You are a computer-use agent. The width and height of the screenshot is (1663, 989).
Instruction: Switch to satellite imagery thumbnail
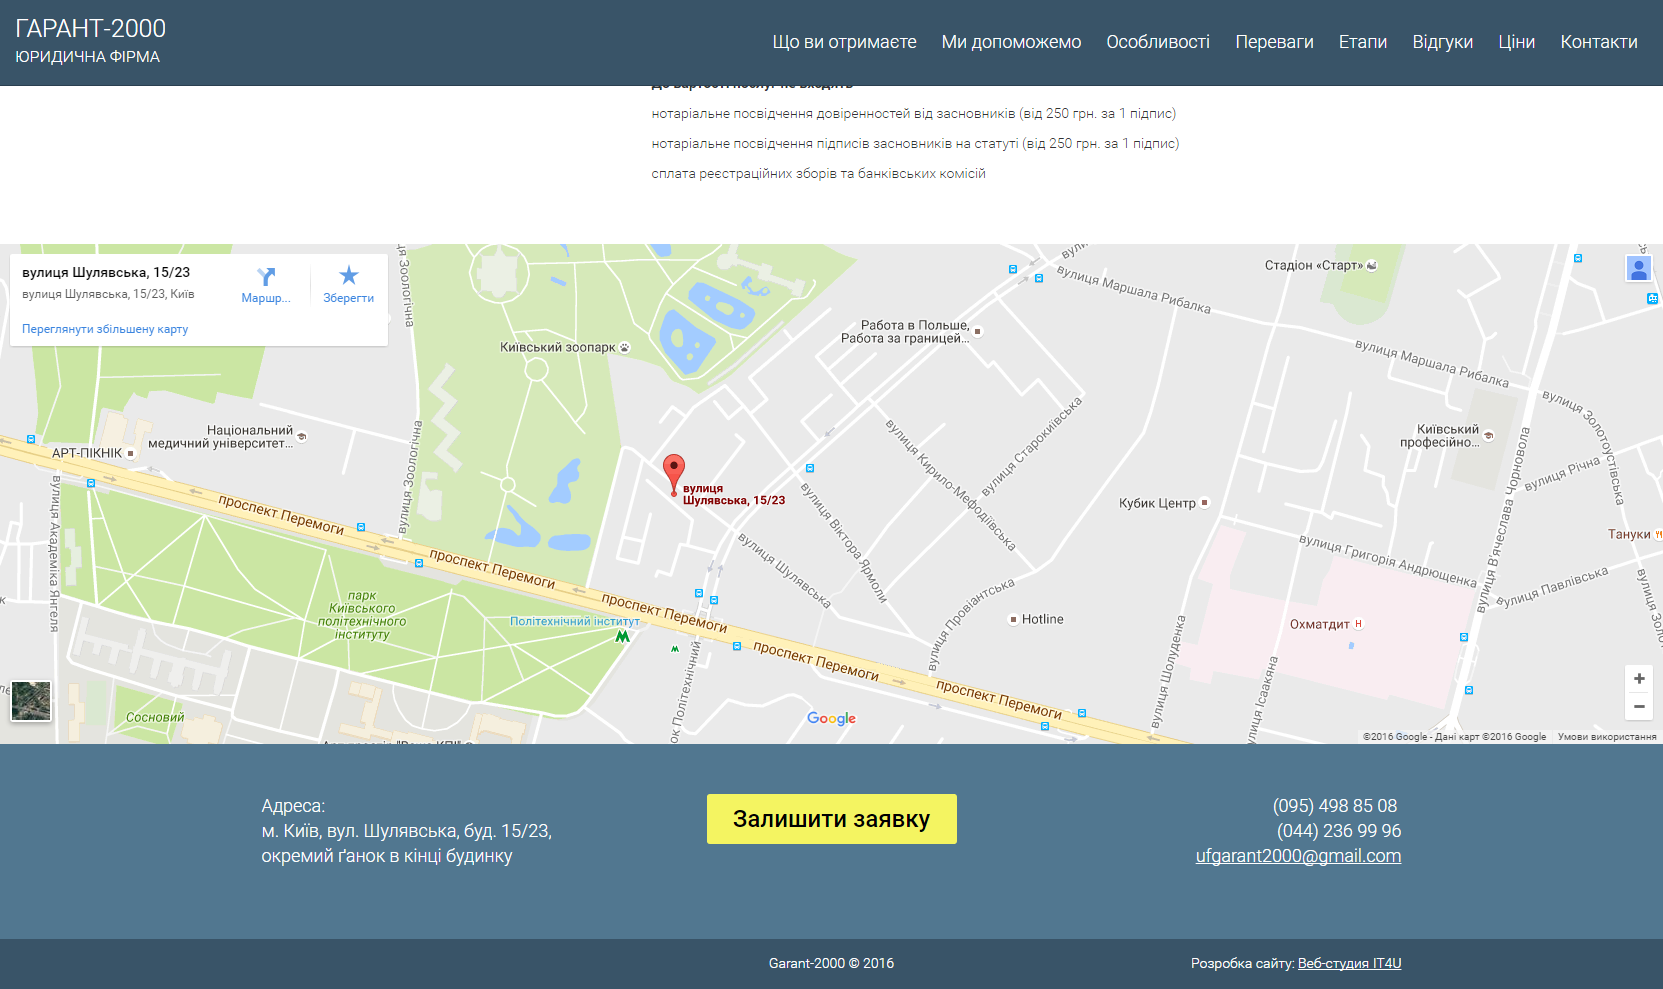pyautogui.click(x=31, y=701)
